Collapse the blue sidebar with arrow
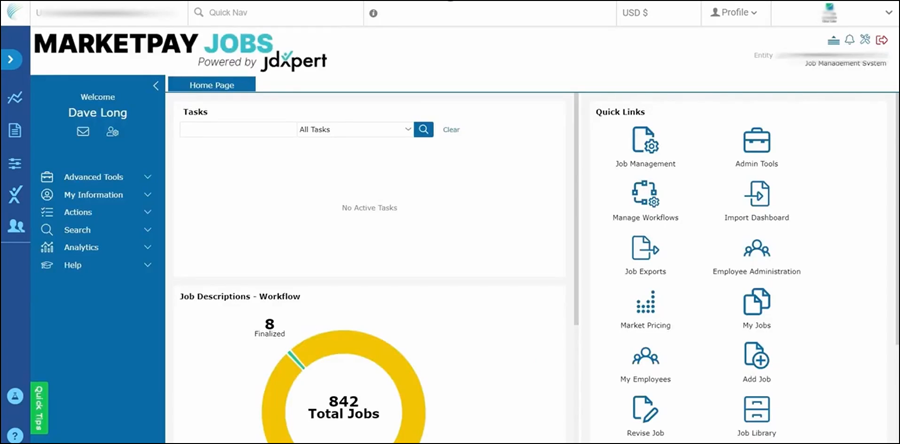 click(x=156, y=85)
